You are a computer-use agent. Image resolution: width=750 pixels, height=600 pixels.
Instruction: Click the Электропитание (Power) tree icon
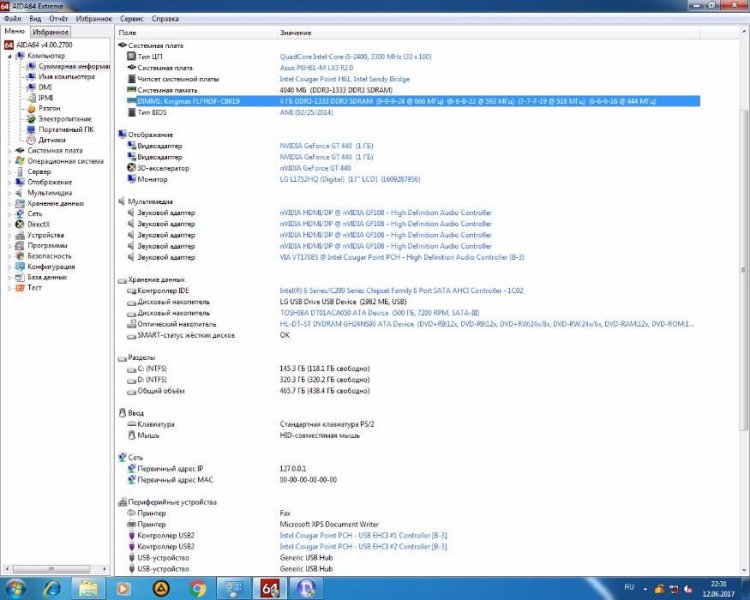click(31, 119)
